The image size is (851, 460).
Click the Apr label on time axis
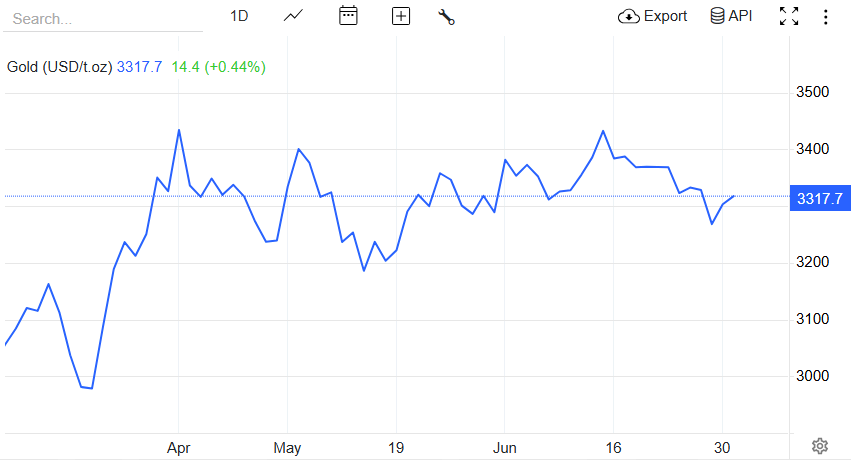[178, 449]
